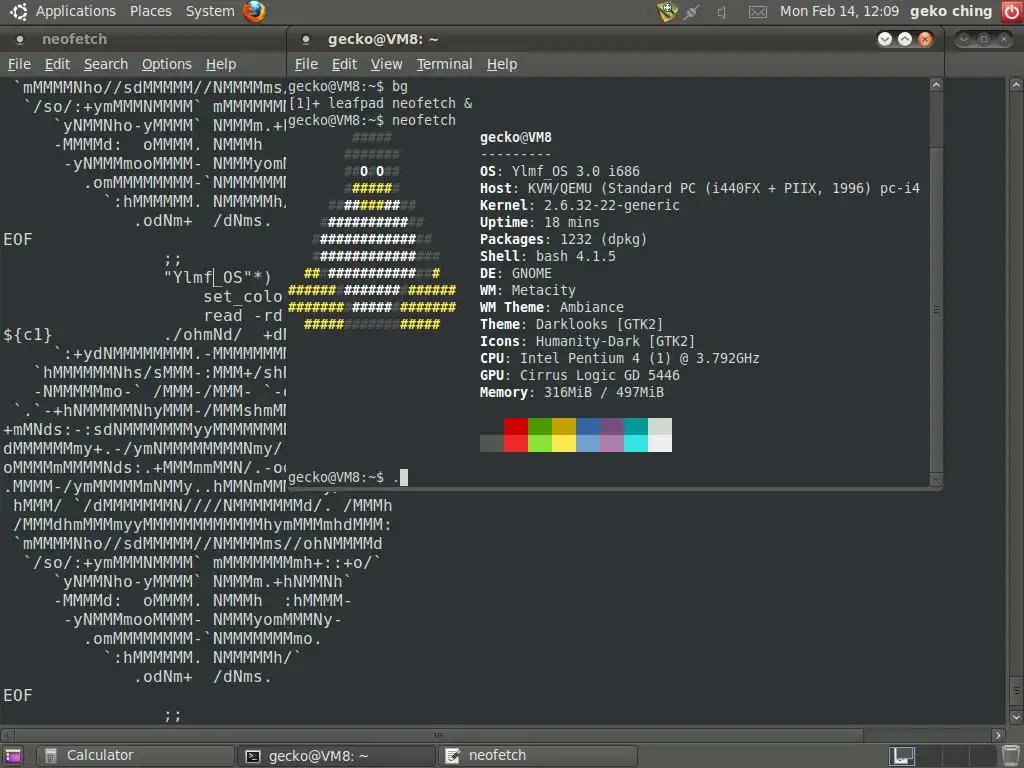
Task: Click the "[1]+ leafpad neofetch &" terminal line
Action: pyautogui.click(x=380, y=103)
